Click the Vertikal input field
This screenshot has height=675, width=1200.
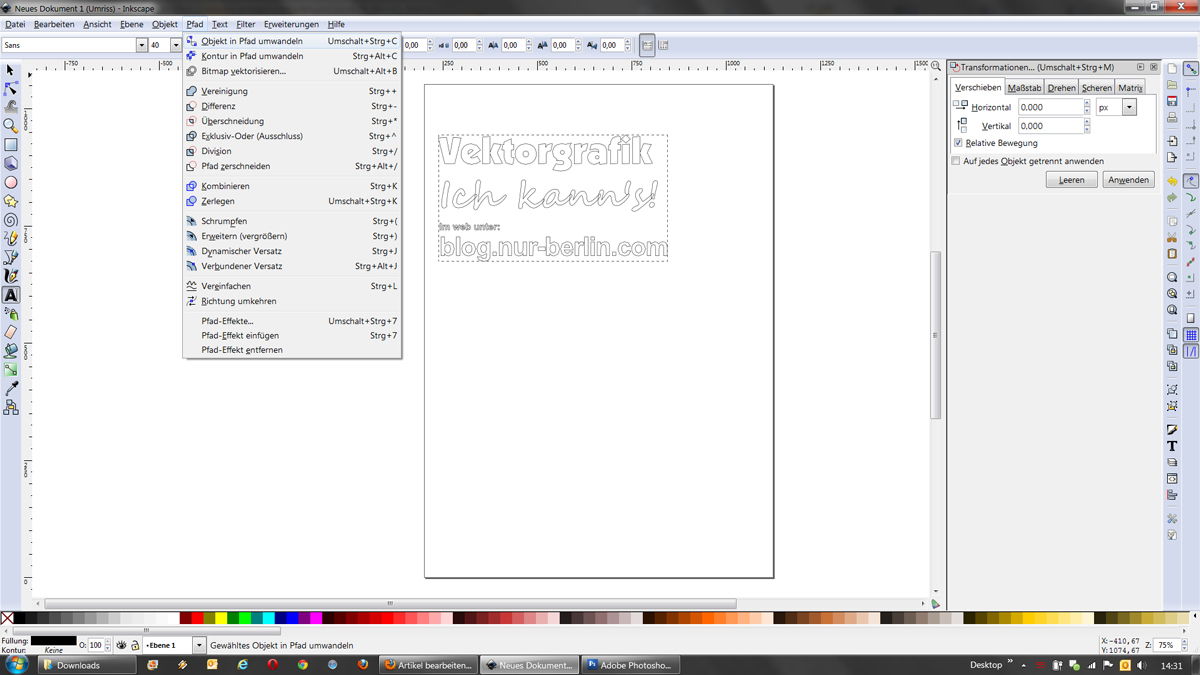point(1049,126)
